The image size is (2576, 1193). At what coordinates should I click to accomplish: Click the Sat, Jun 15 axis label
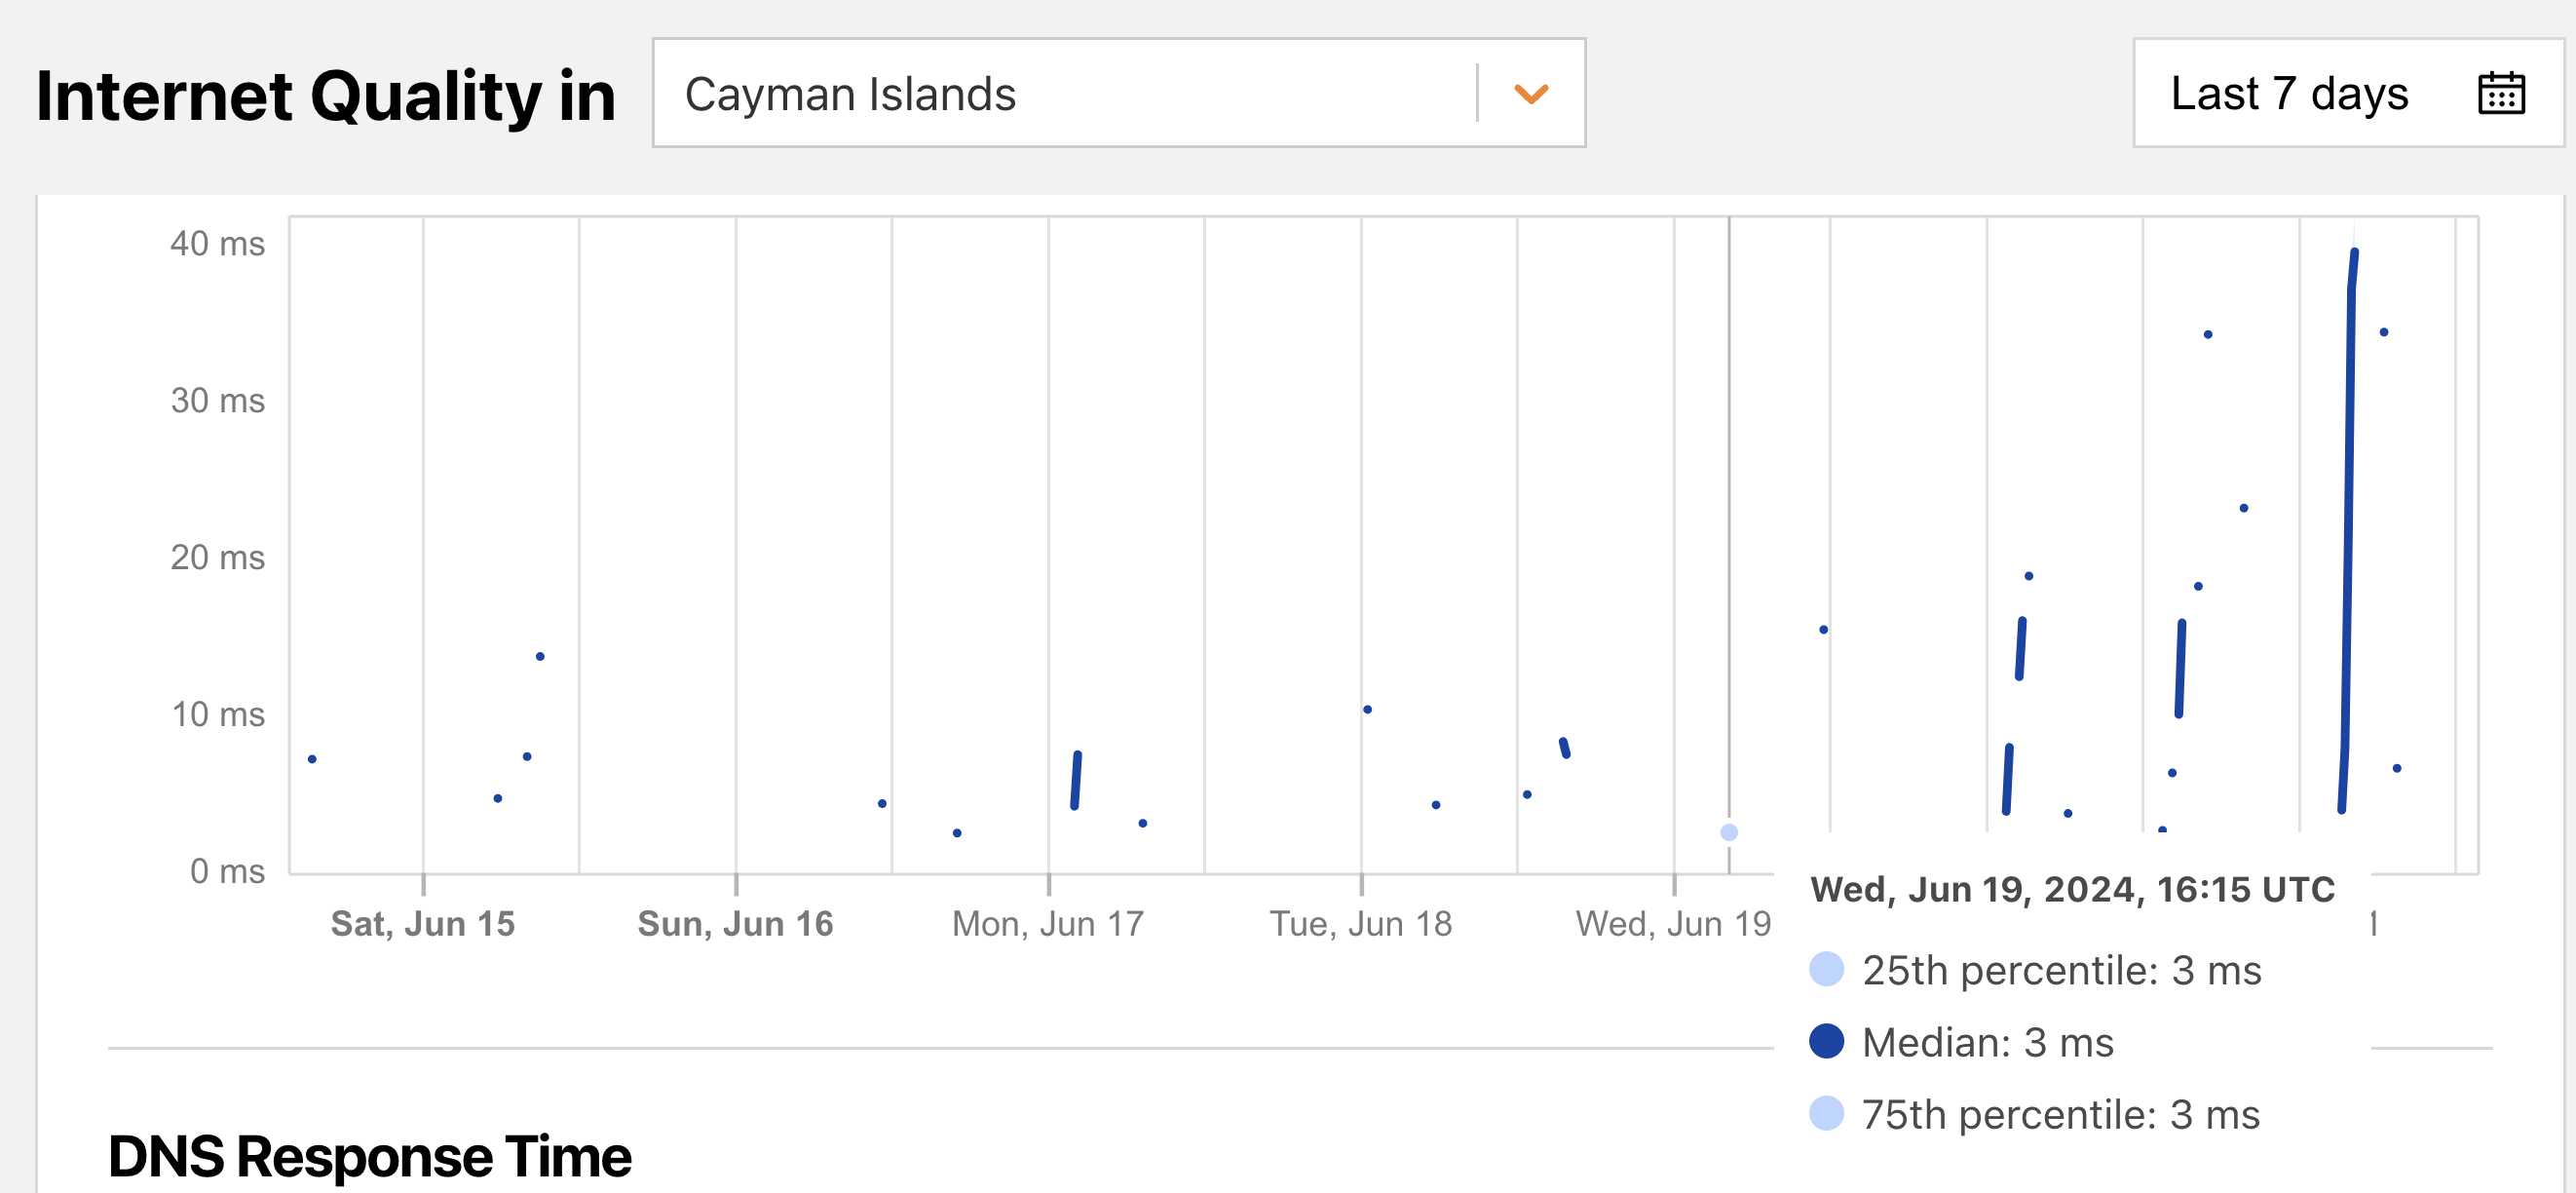422,923
